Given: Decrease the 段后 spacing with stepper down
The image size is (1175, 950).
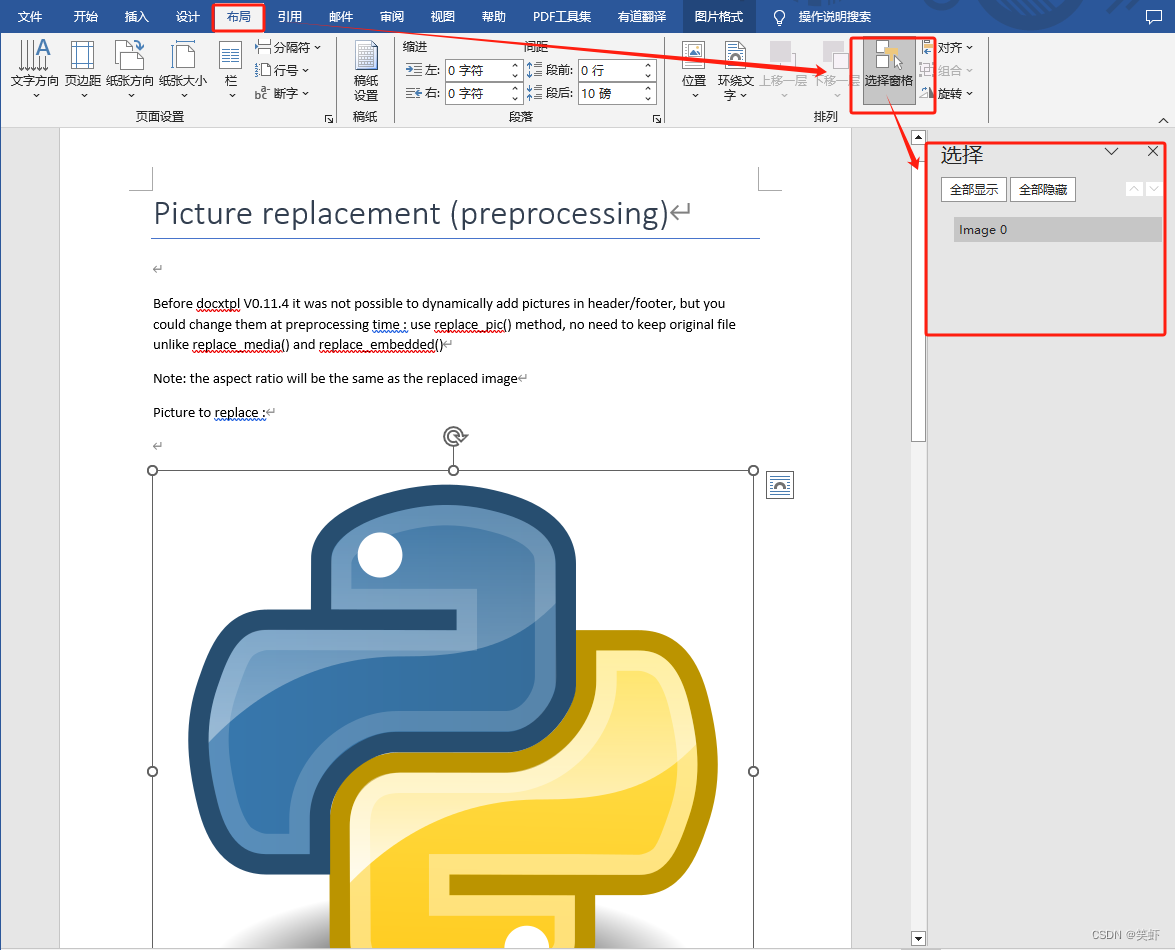Looking at the screenshot, I should 649,98.
